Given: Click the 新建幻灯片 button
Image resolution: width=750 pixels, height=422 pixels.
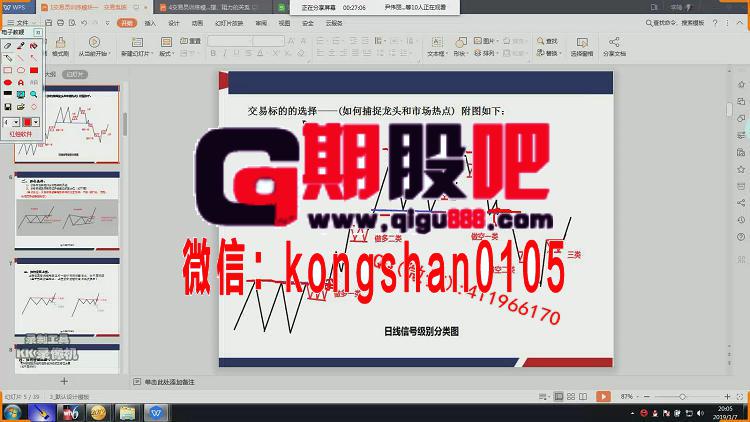Looking at the screenshot, I should pyautogui.click(x=137, y=47).
